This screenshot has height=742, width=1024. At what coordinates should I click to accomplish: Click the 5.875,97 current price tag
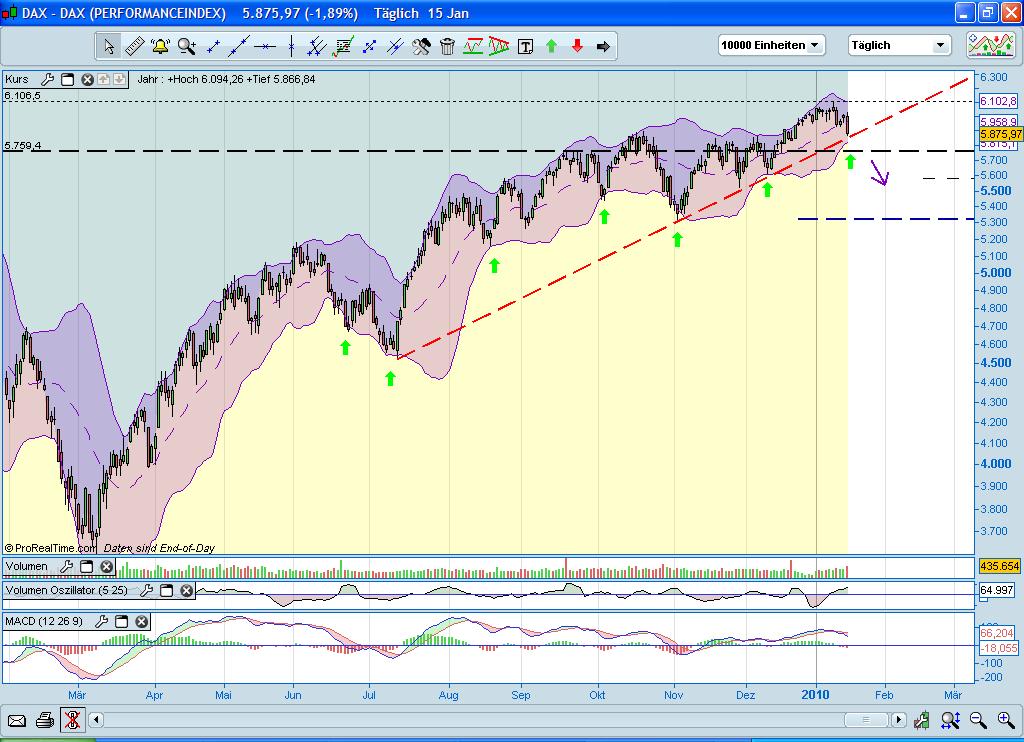(x=1001, y=134)
